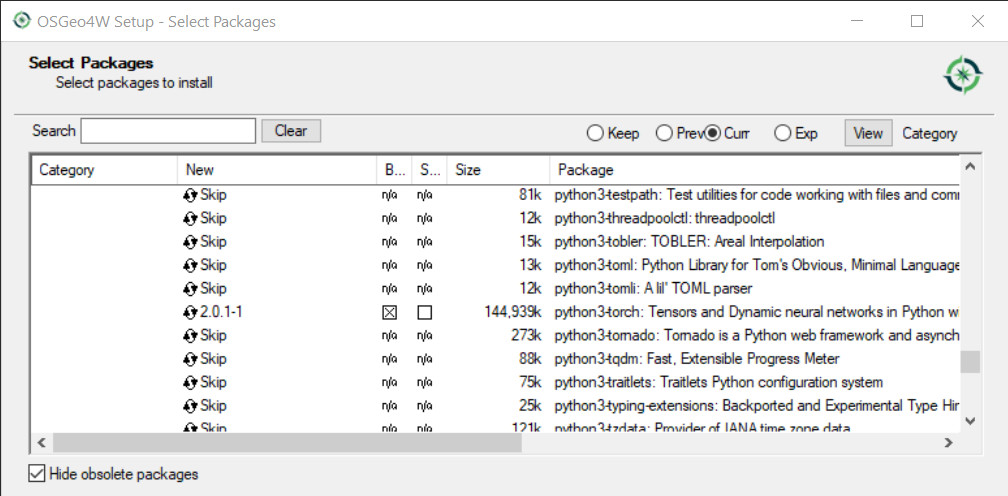Click the cycle icon for python3-threadpoolctl
This screenshot has height=496, width=1008.
tap(190, 218)
